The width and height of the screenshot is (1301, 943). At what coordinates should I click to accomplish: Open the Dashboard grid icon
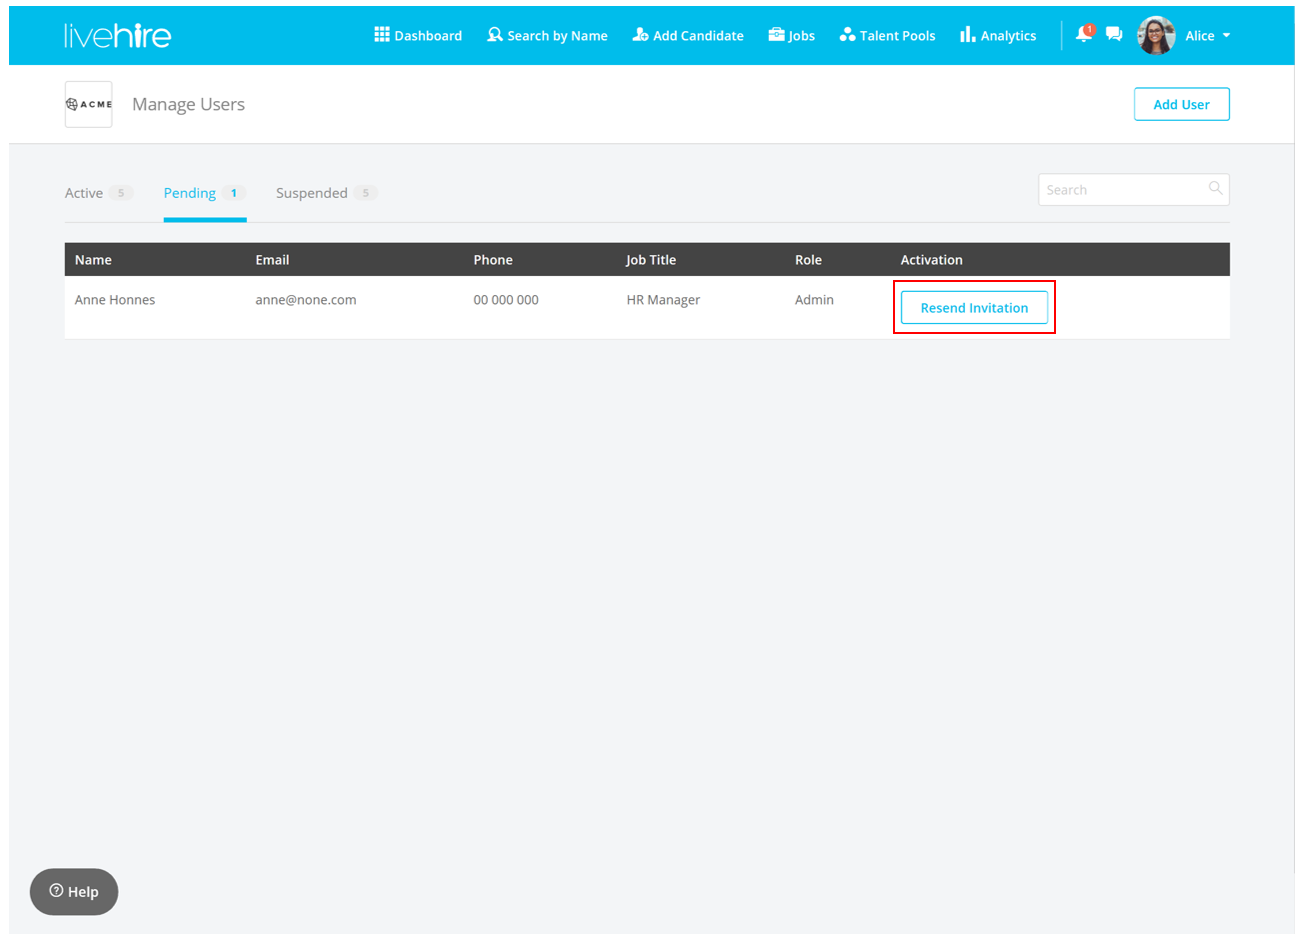pyautogui.click(x=382, y=35)
